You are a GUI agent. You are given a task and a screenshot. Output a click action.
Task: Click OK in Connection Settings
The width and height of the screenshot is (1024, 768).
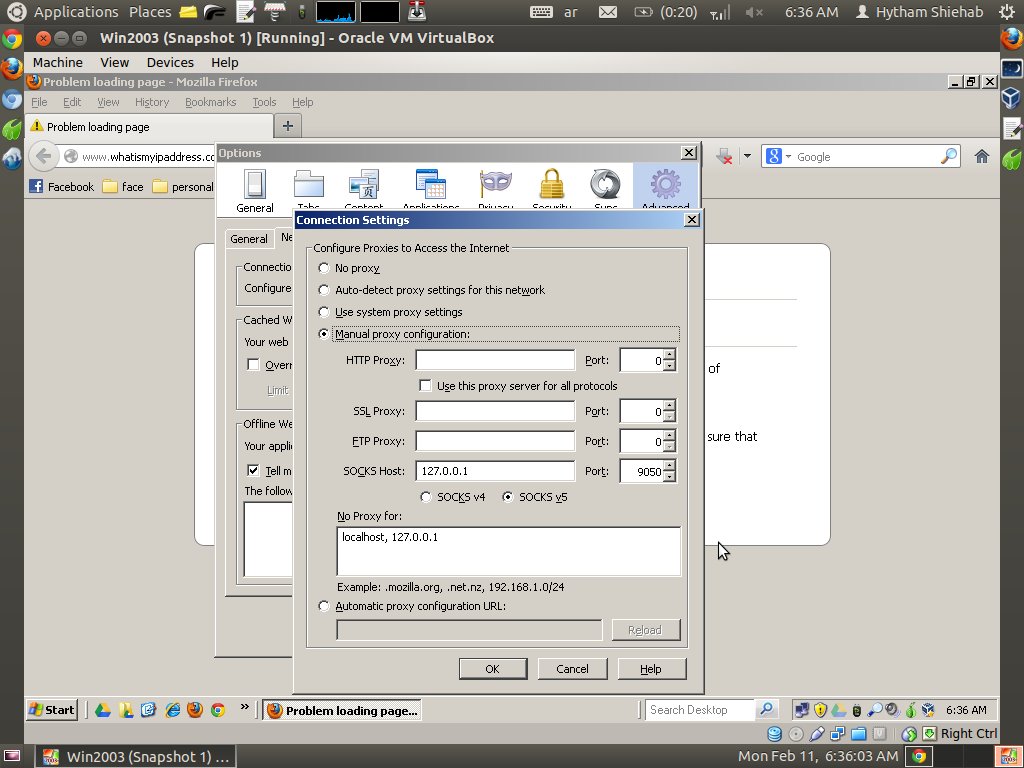[492, 669]
